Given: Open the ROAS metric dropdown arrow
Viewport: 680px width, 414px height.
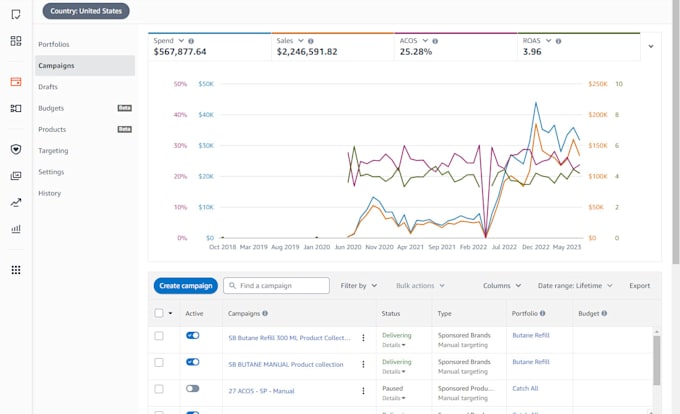Looking at the screenshot, I should [x=548, y=41].
